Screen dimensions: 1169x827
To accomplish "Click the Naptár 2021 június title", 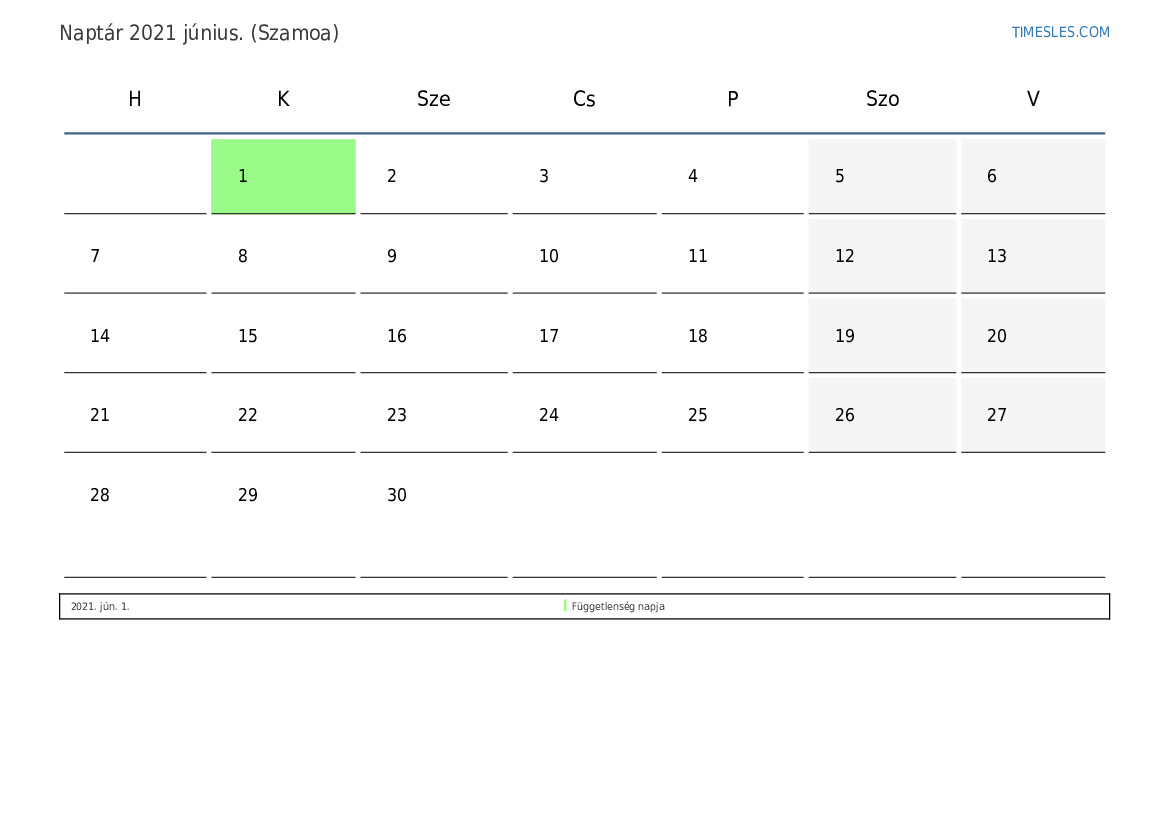I will [199, 33].
